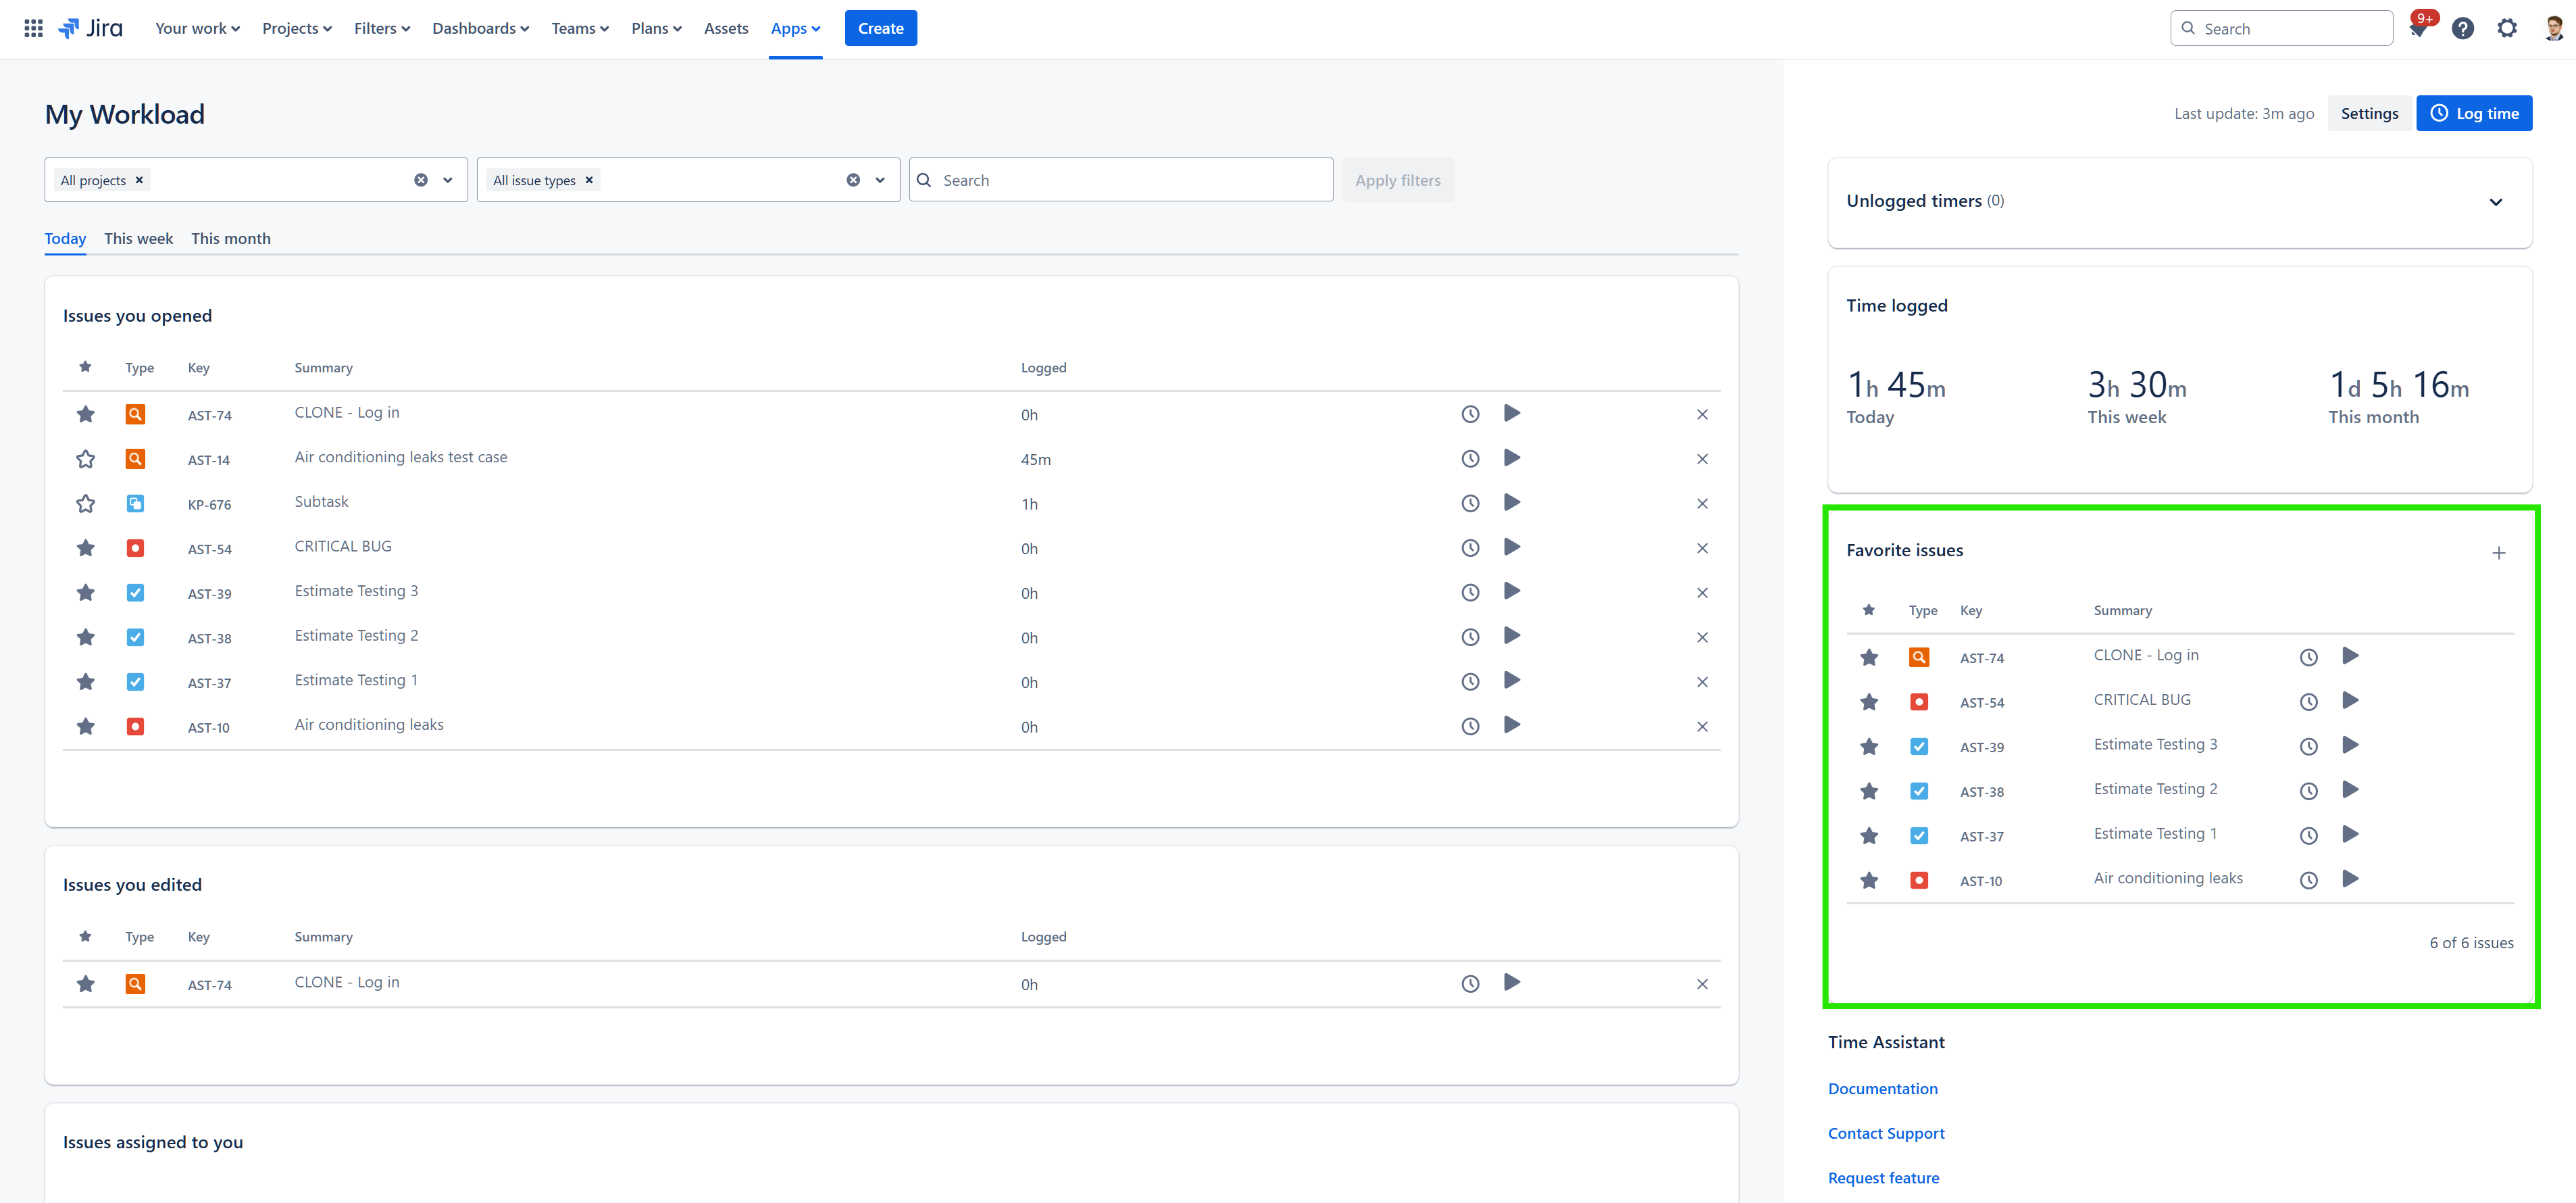Open Assets in the top navigation
Viewport: 2576px width, 1203px height.
tap(726, 28)
